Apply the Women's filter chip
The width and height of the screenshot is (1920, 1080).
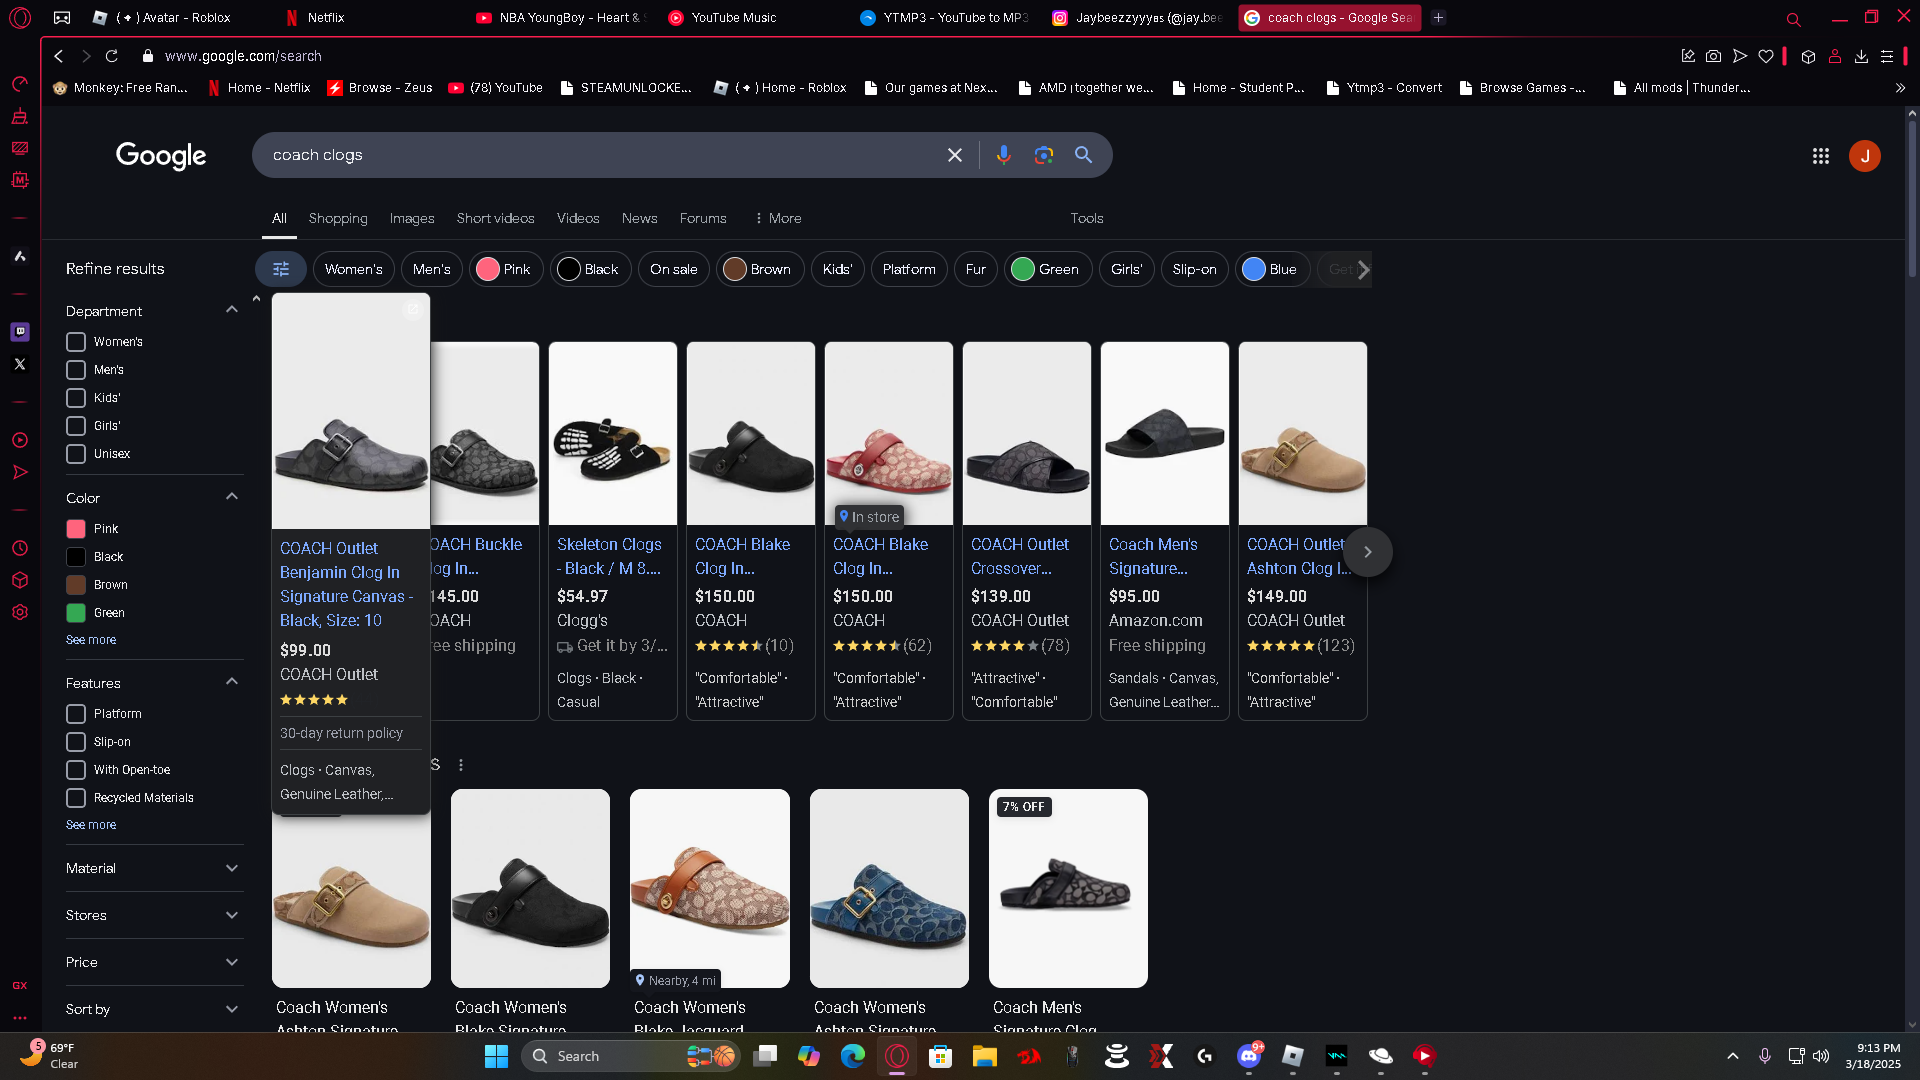point(354,269)
